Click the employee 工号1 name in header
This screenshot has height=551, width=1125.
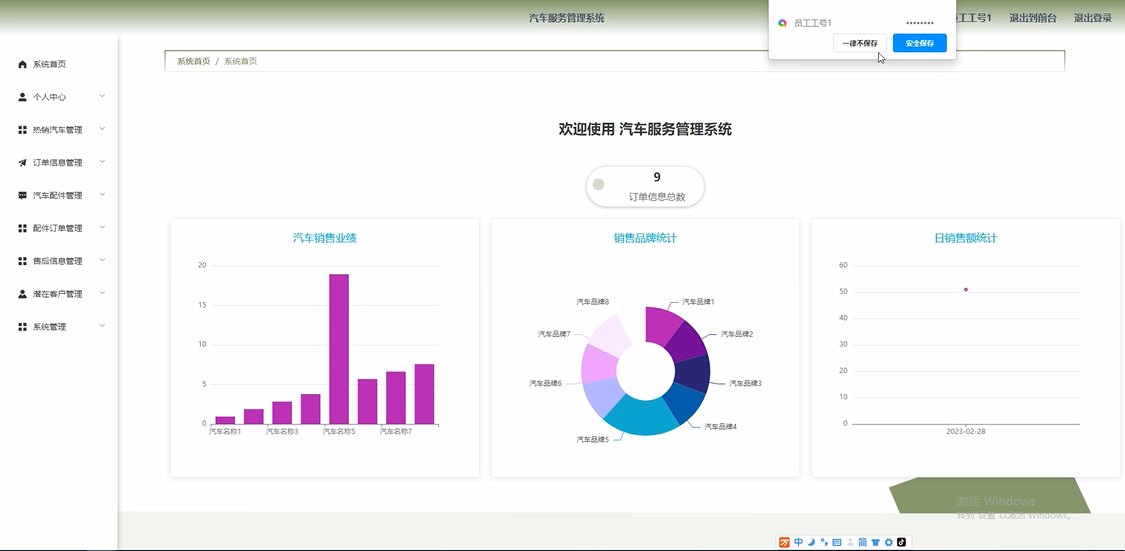(974, 18)
